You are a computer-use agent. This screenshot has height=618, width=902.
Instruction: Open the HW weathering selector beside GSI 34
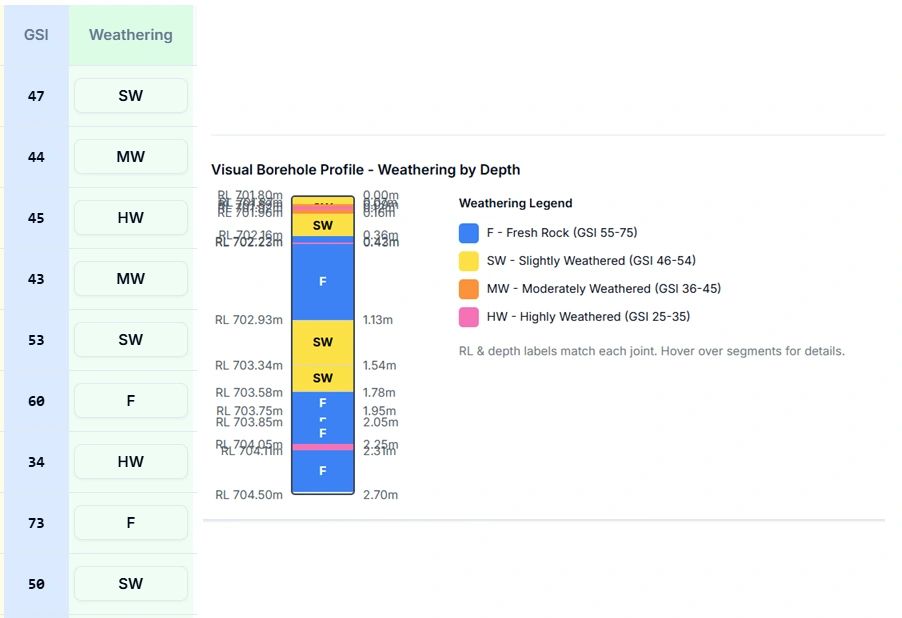tap(131, 462)
